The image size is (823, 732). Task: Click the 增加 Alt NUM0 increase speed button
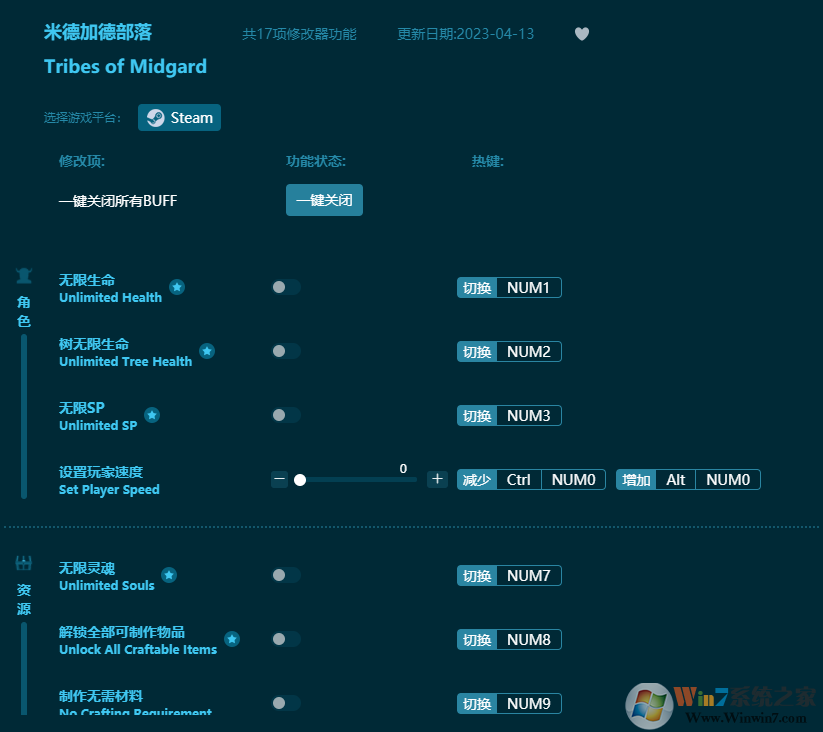688,479
